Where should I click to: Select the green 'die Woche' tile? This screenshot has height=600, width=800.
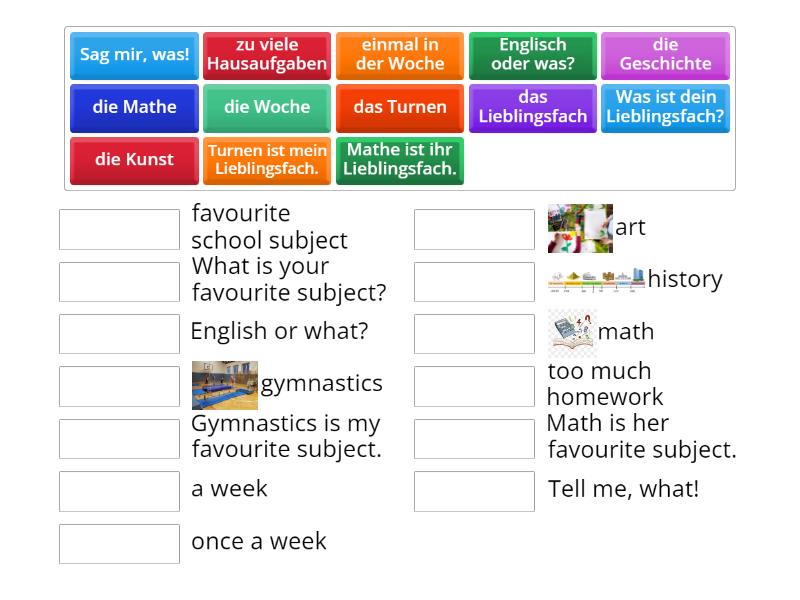[x=267, y=108]
